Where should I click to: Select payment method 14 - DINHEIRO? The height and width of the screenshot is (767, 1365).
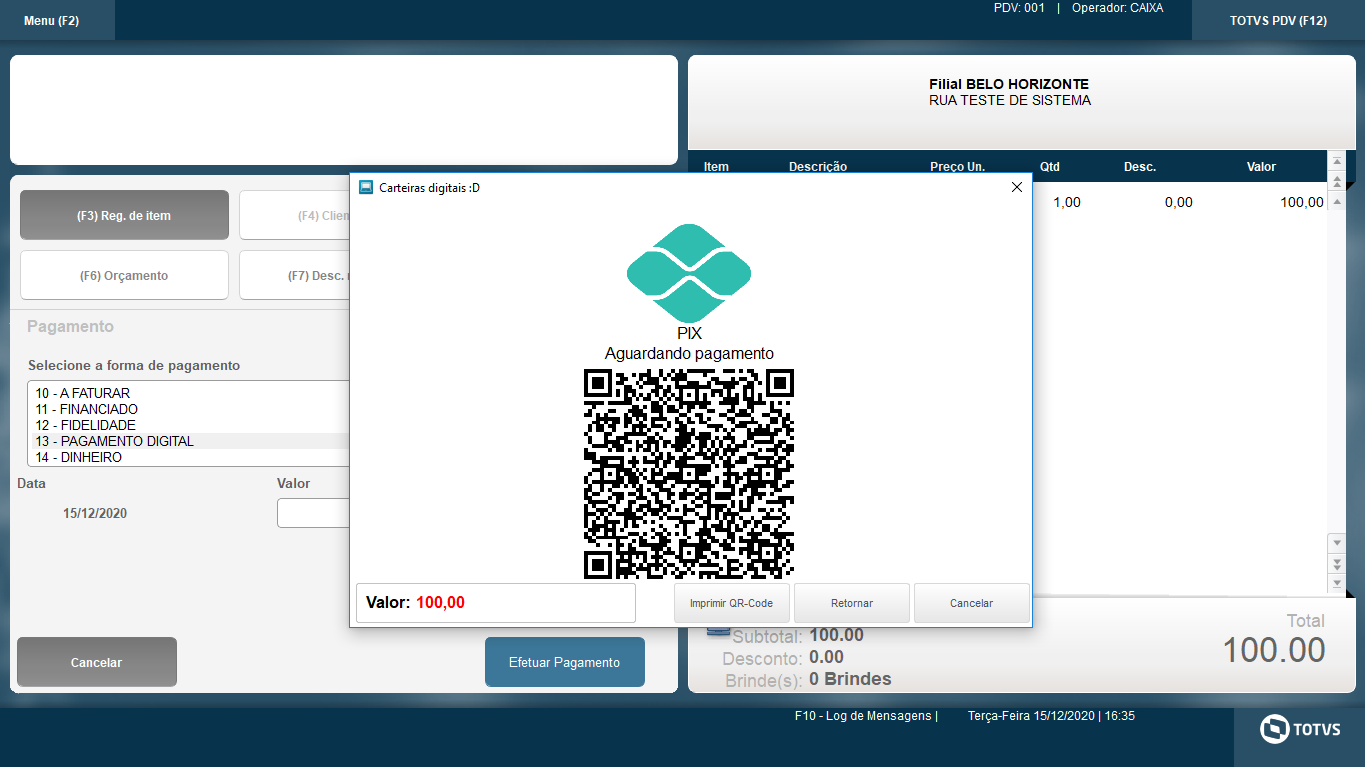[x=189, y=457]
